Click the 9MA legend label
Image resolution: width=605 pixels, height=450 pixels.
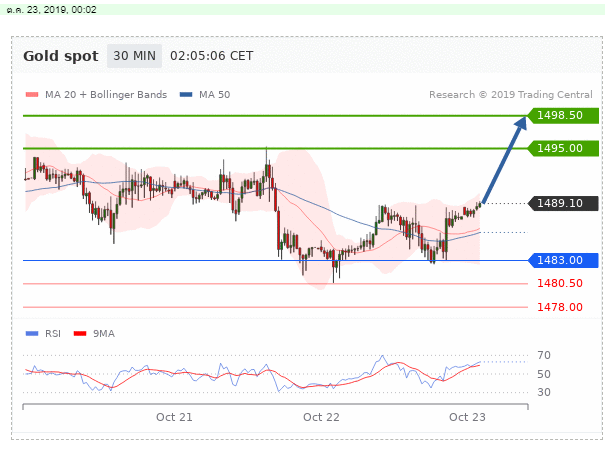coord(104,333)
